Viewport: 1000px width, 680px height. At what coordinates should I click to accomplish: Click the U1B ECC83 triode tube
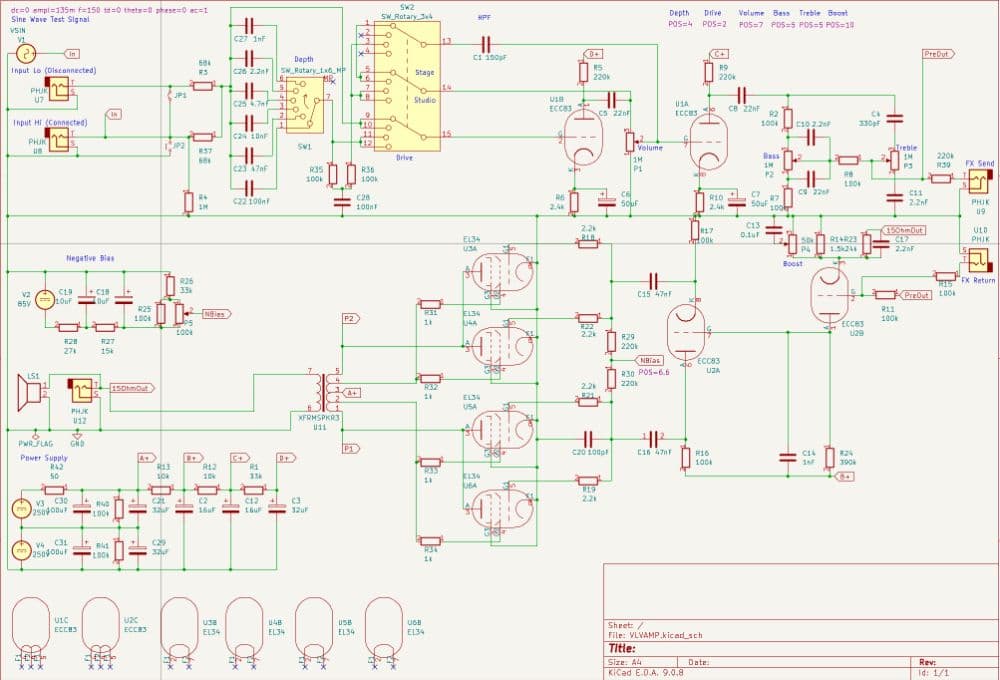(580, 136)
